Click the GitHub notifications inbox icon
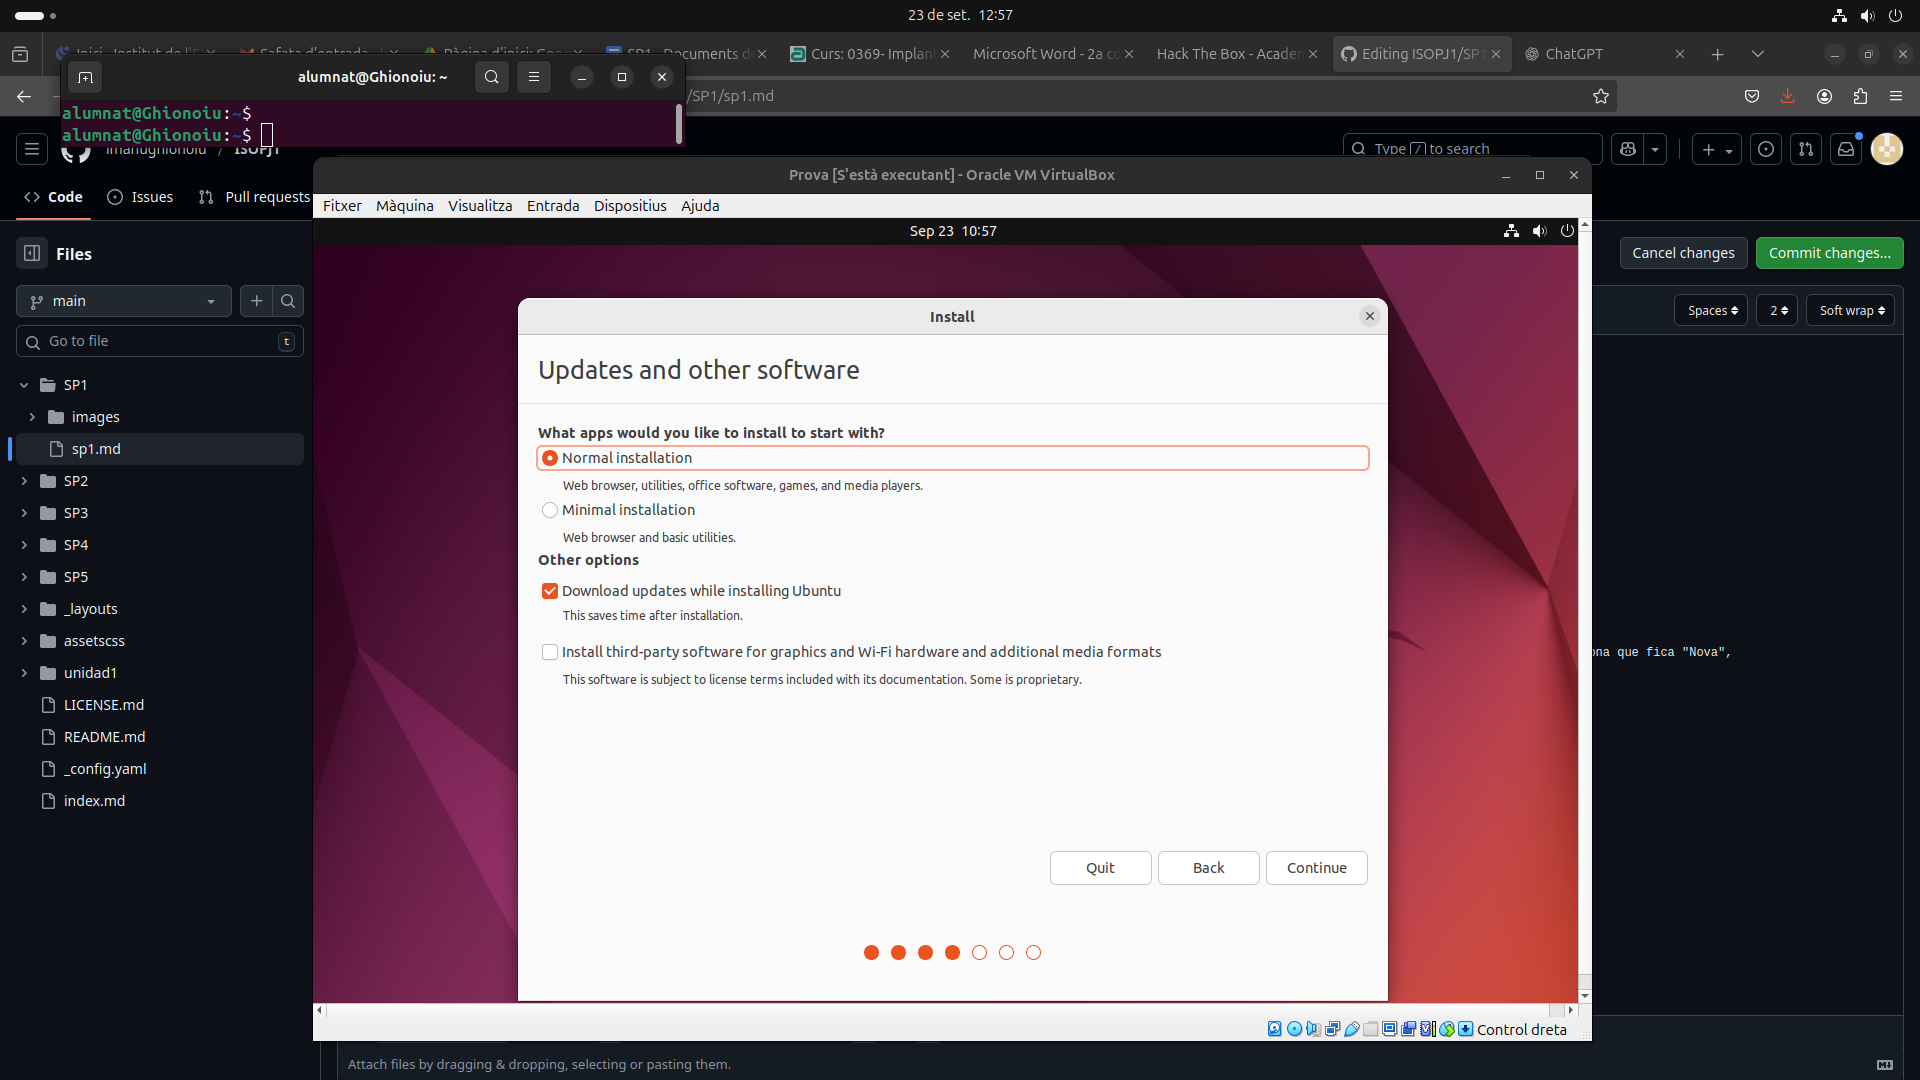This screenshot has width=1920, height=1080. [x=1846, y=149]
